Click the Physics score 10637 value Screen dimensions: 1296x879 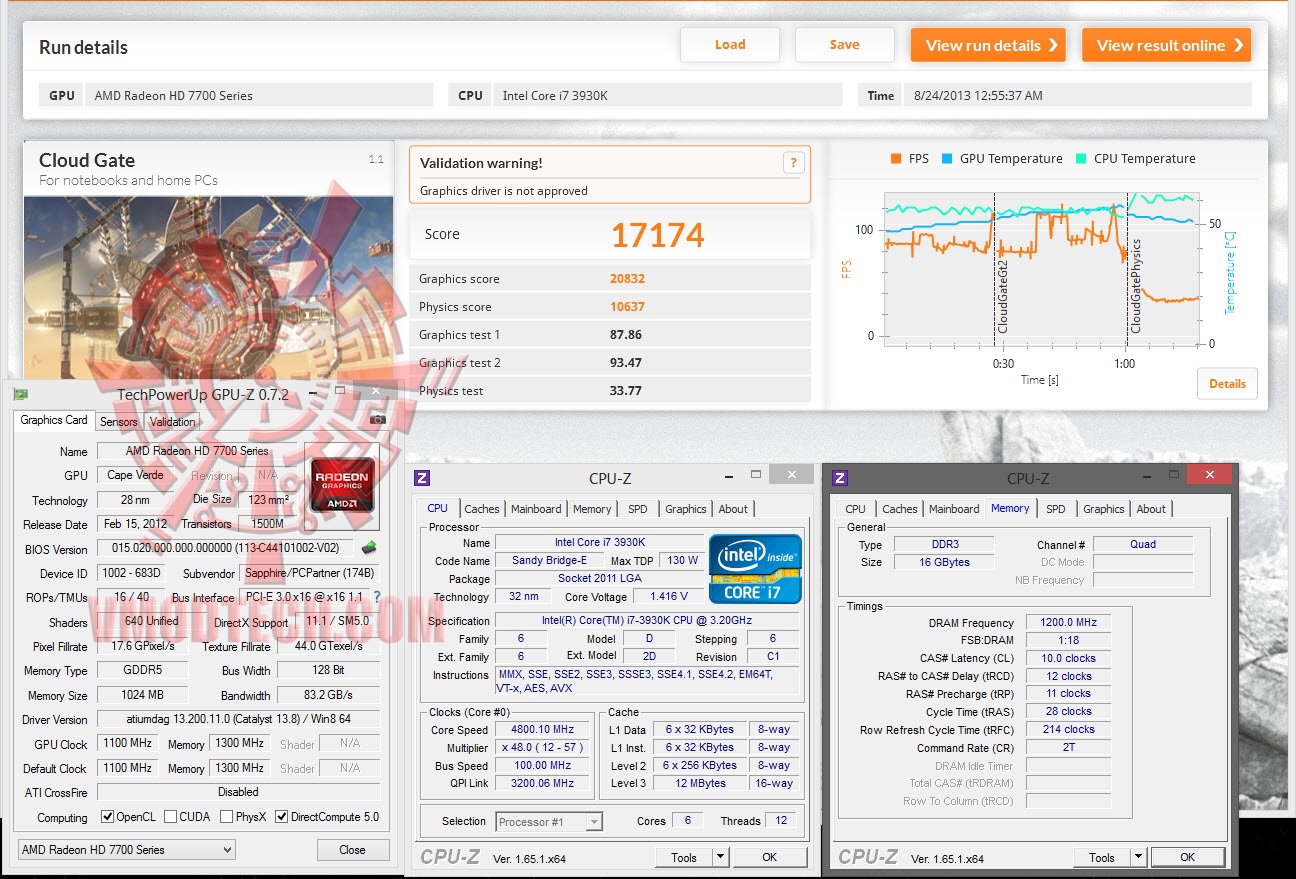pyautogui.click(x=627, y=307)
